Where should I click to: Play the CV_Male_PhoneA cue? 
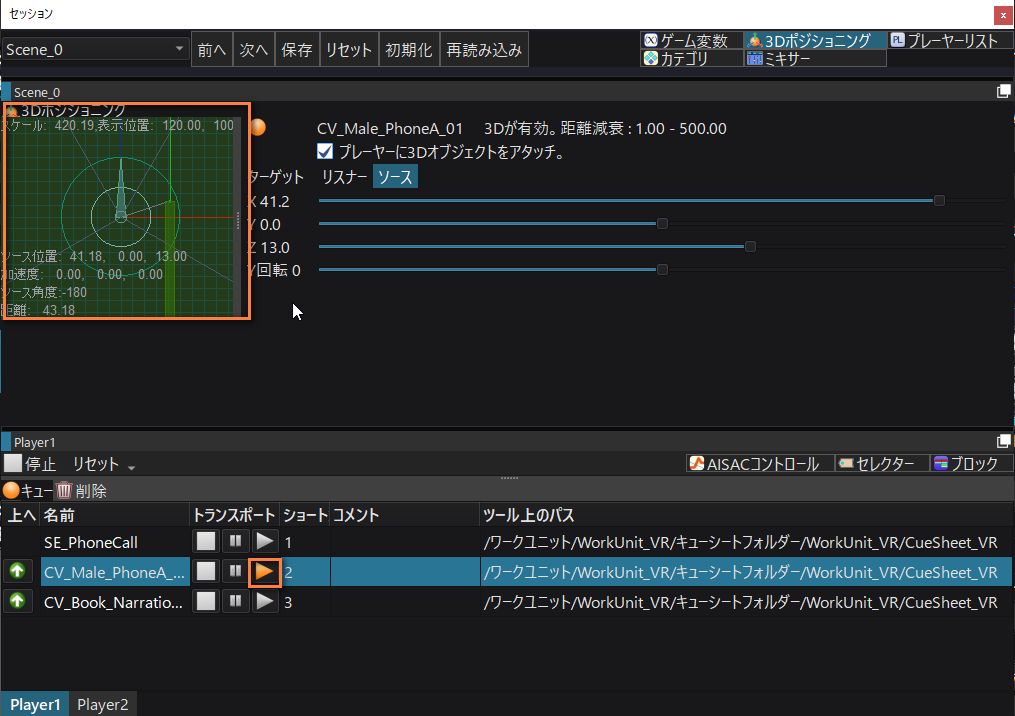265,572
